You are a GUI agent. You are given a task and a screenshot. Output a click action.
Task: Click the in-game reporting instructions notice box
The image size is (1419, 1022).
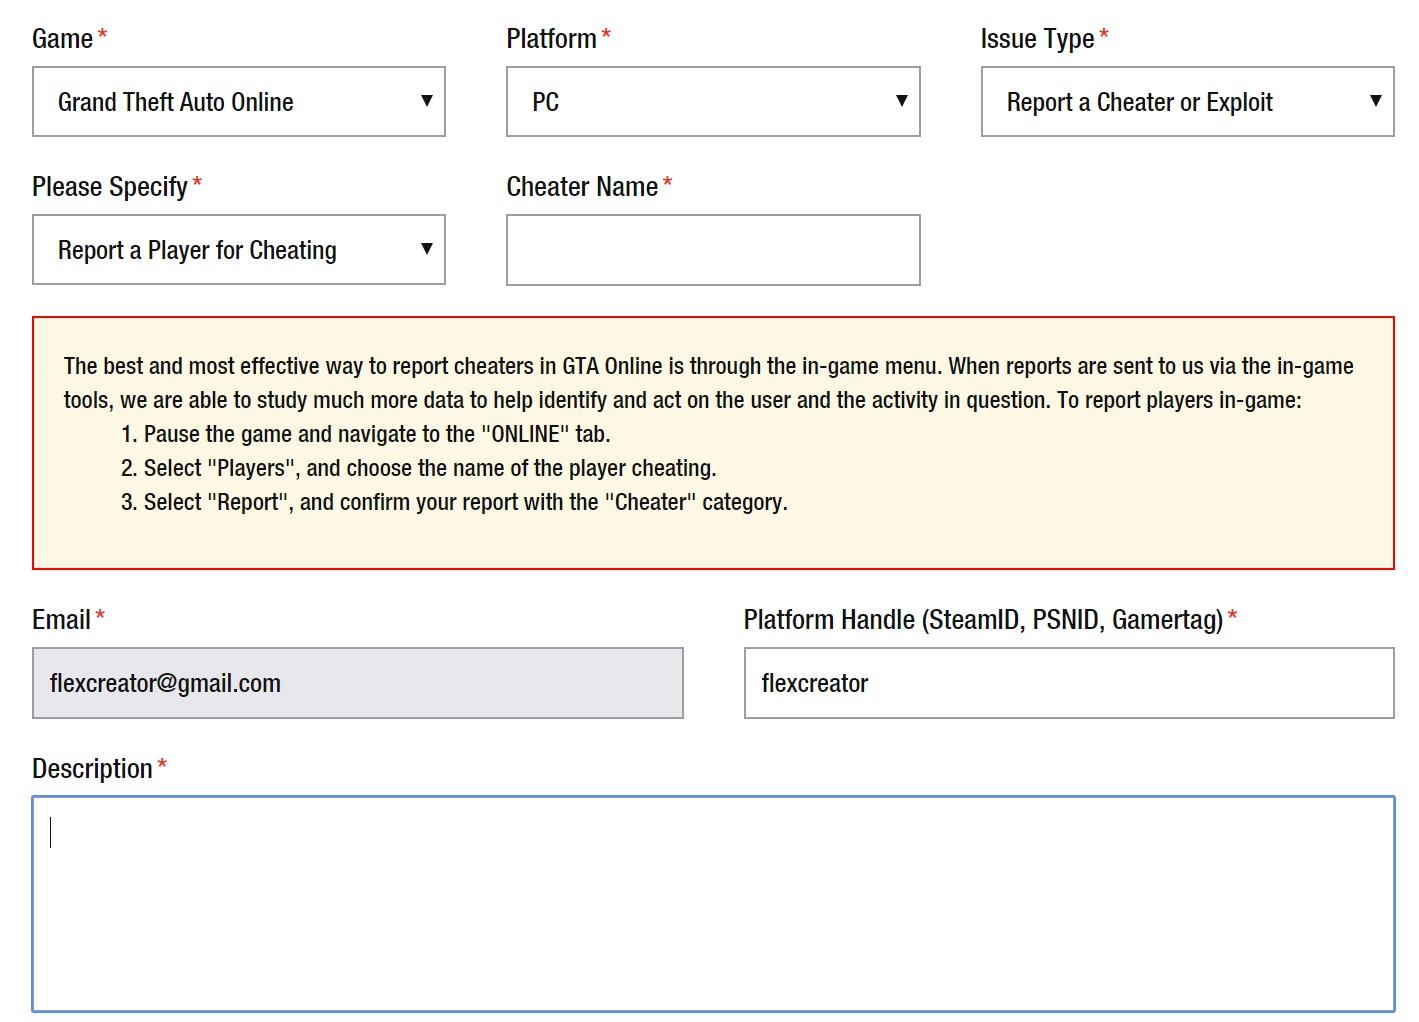(x=712, y=442)
